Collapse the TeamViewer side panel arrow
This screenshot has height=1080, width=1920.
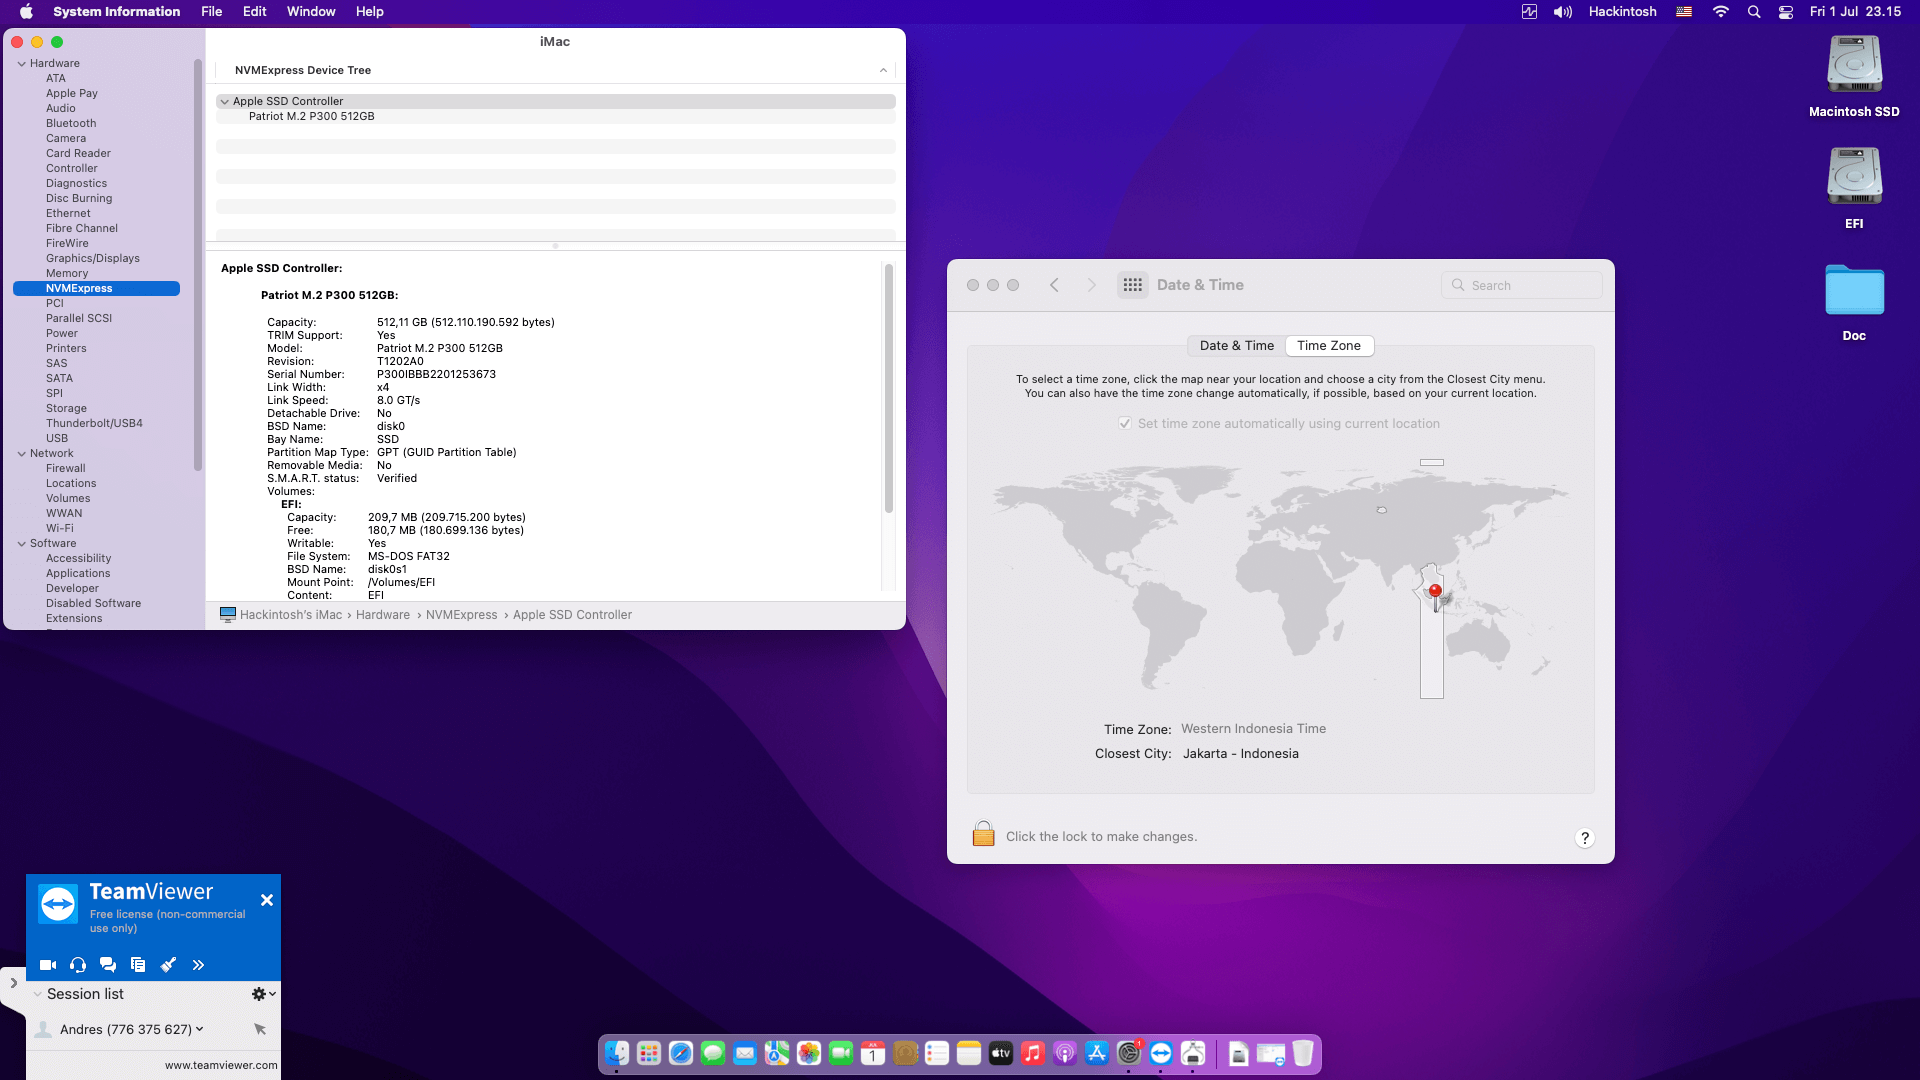pyautogui.click(x=13, y=983)
